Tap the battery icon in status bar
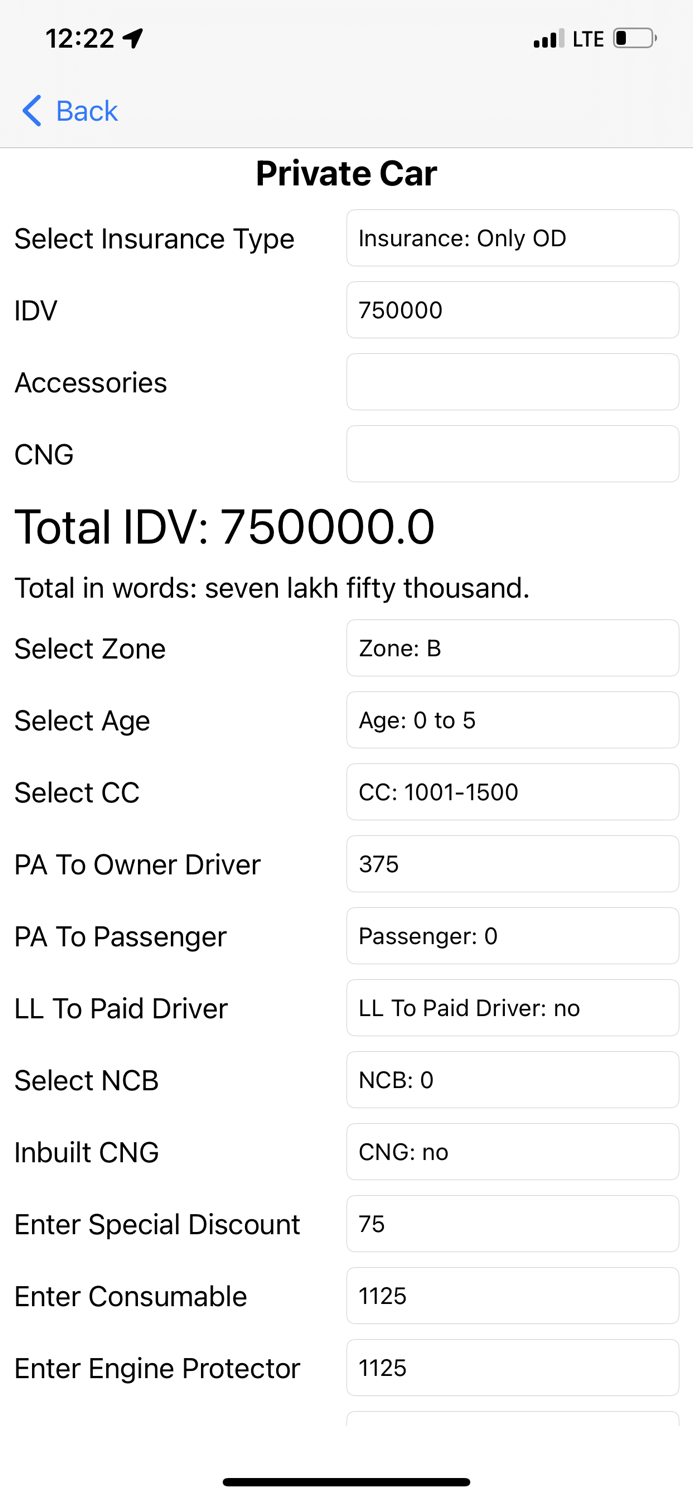693x1500 pixels. click(634, 38)
